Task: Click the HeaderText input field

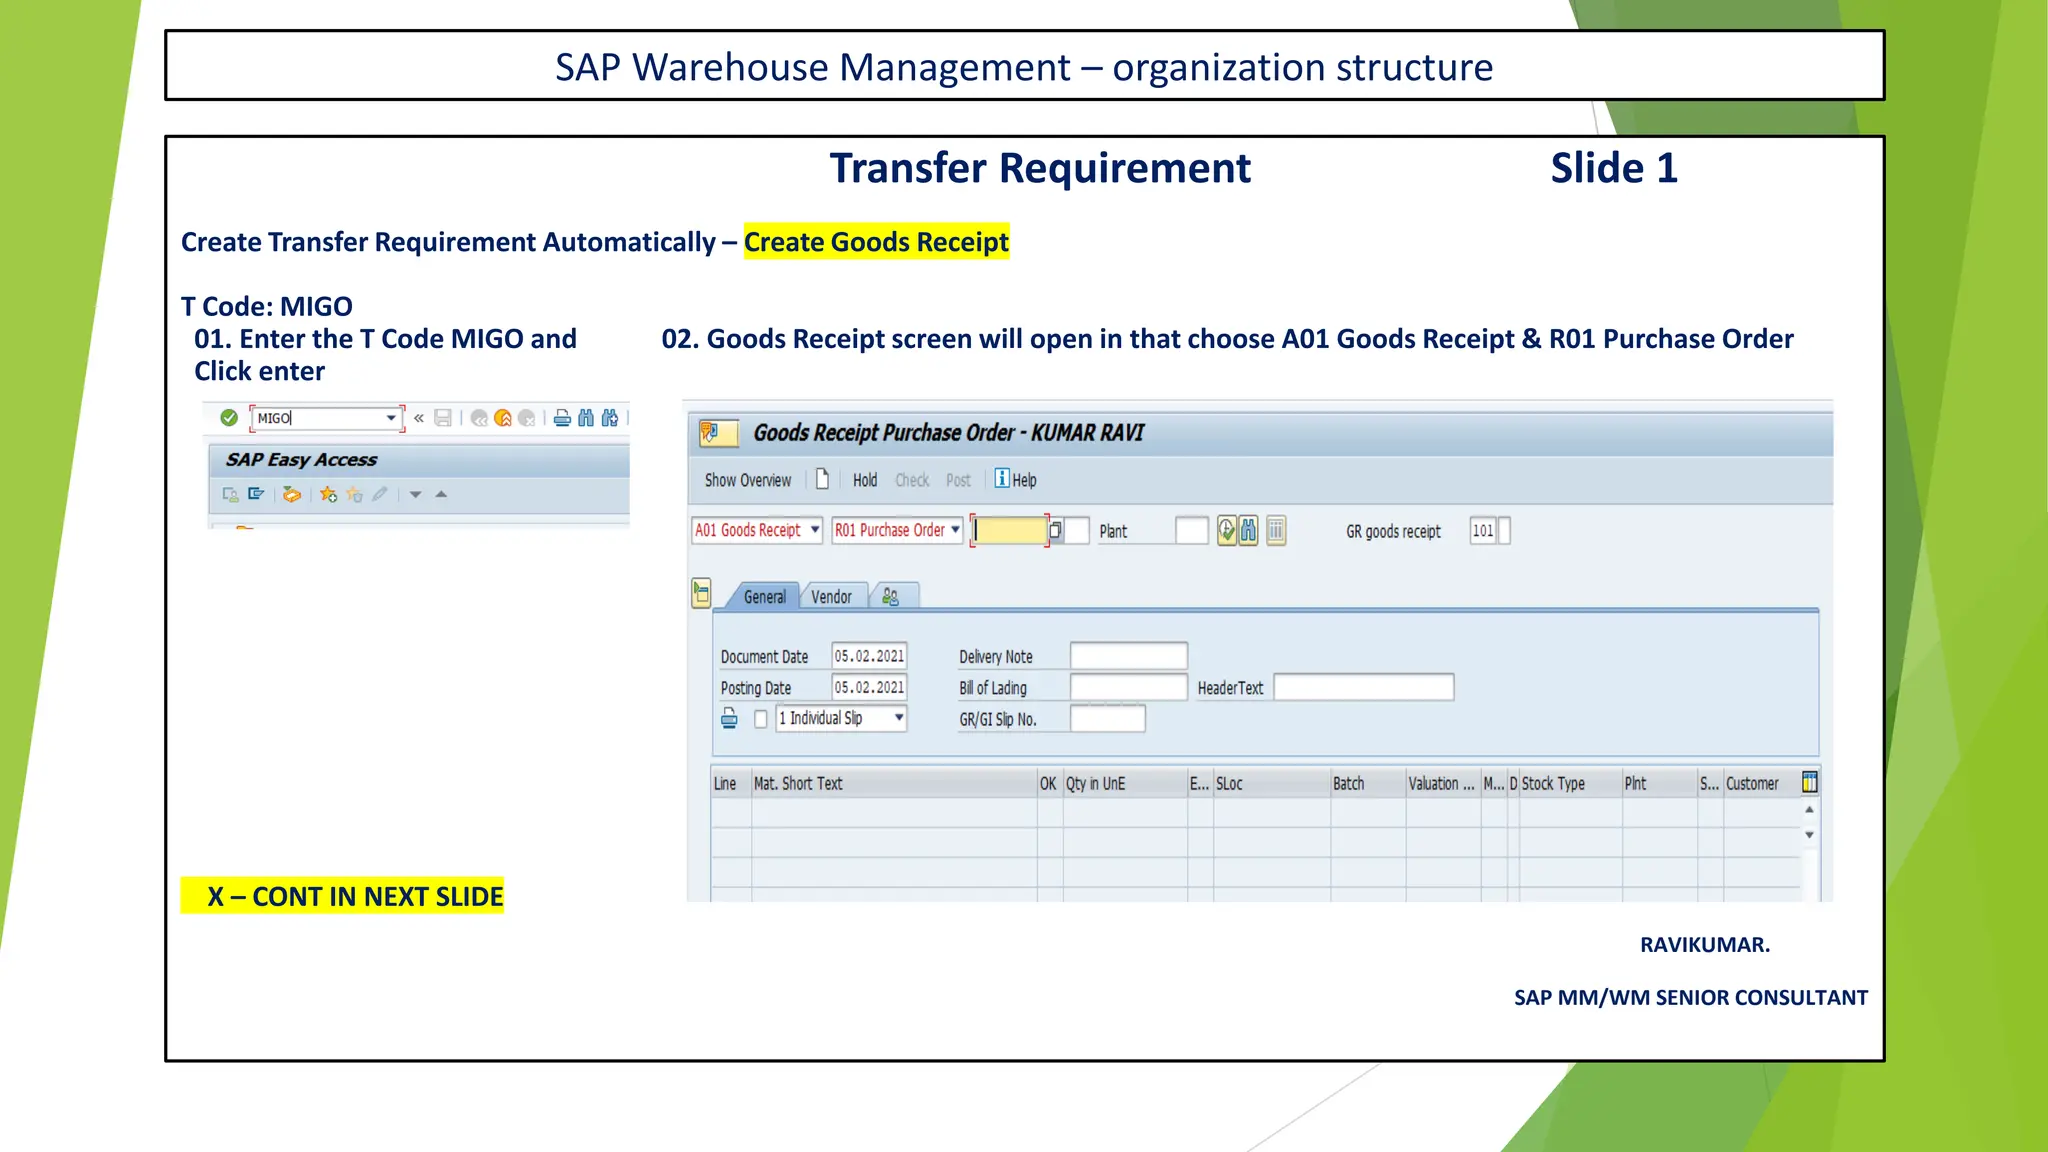Action: click(x=1363, y=687)
